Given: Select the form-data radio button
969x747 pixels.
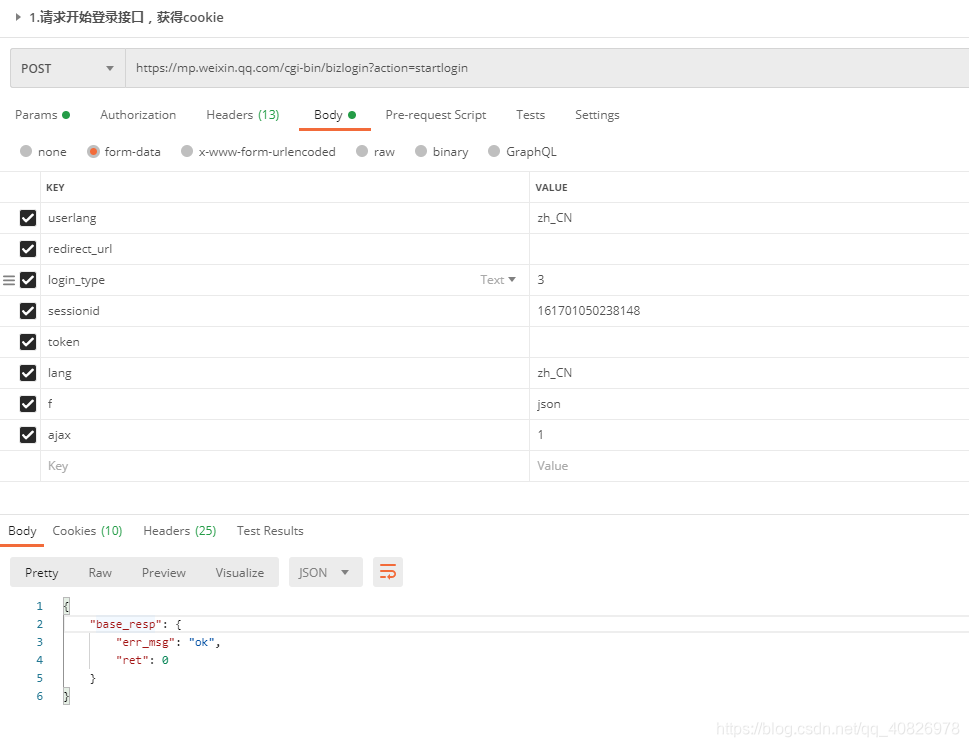Looking at the screenshot, I should click(93, 151).
